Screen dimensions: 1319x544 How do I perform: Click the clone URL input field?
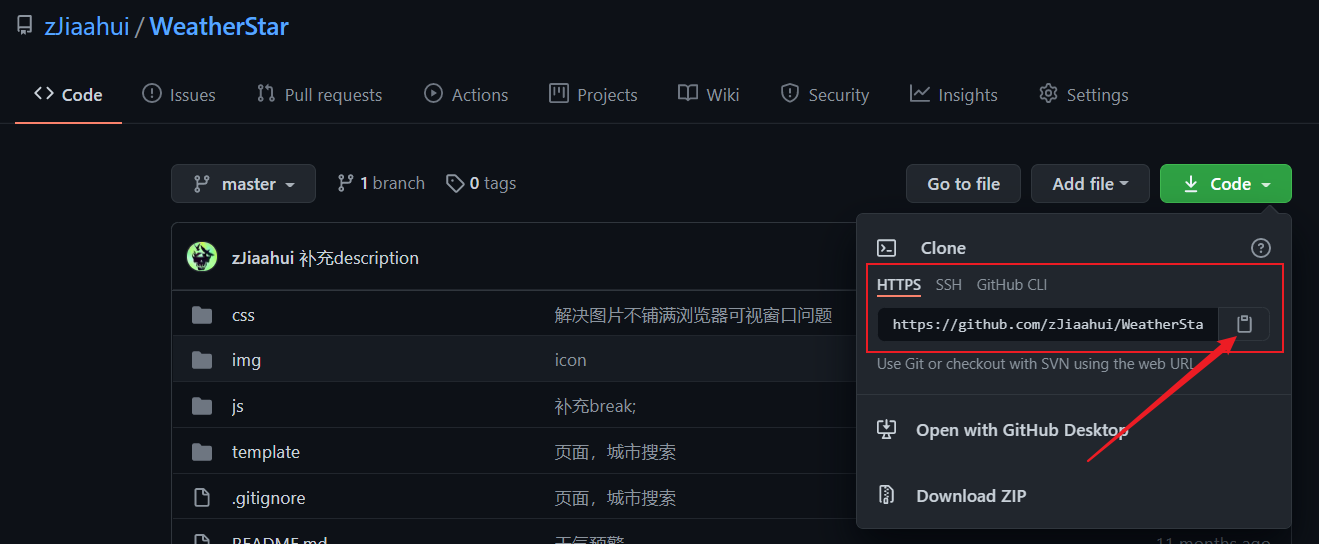[1048, 324]
